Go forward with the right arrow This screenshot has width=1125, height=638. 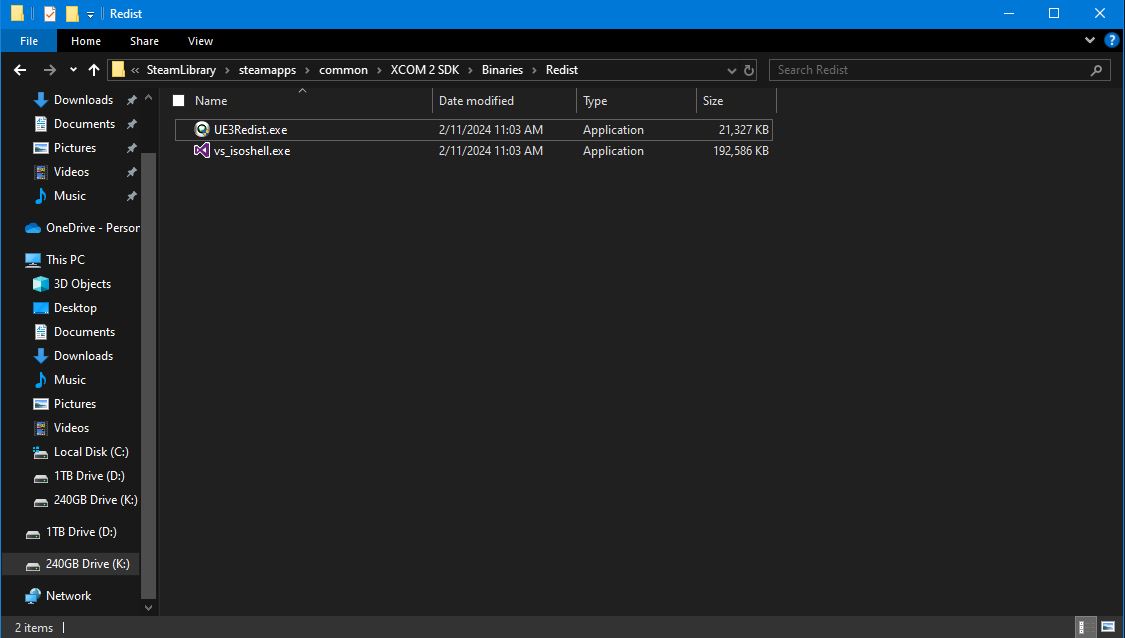pyautogui.click(x=50, y=70)
